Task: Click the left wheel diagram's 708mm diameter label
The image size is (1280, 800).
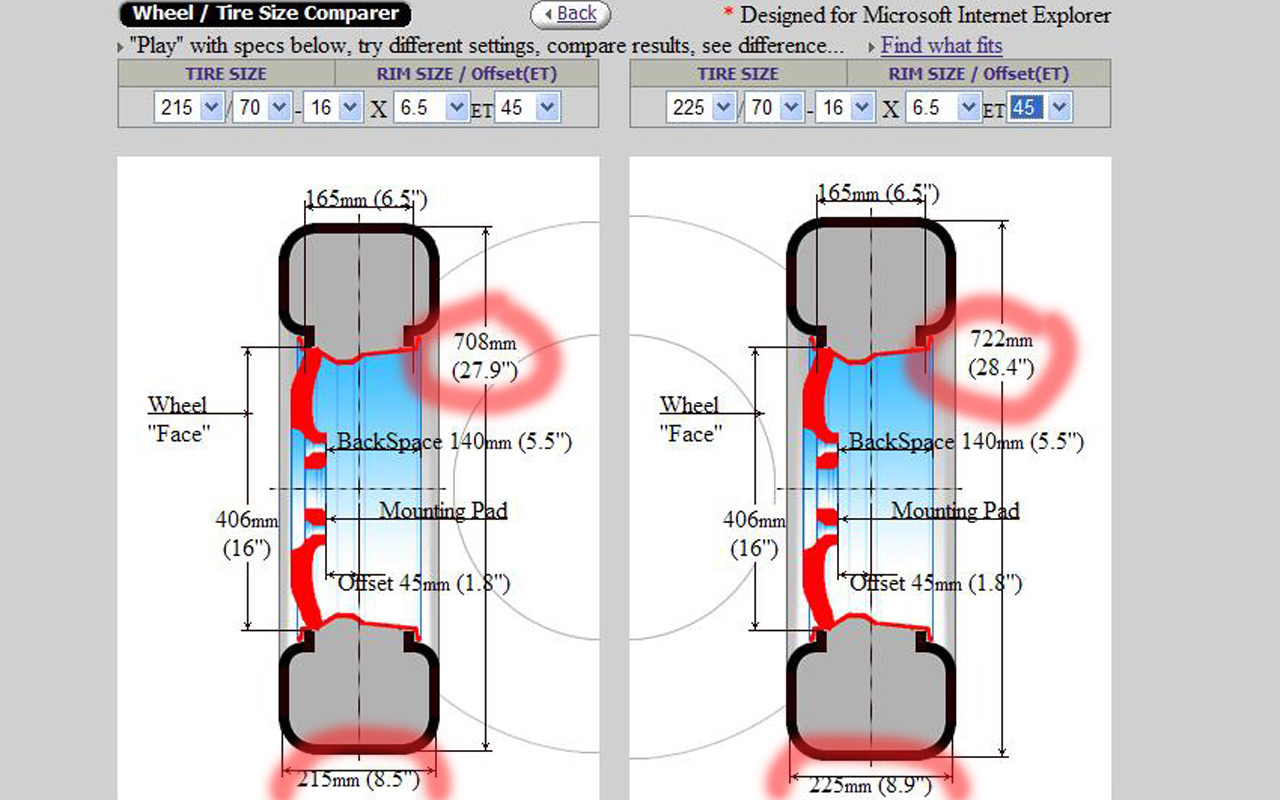Action: click(x=485, y=356)
